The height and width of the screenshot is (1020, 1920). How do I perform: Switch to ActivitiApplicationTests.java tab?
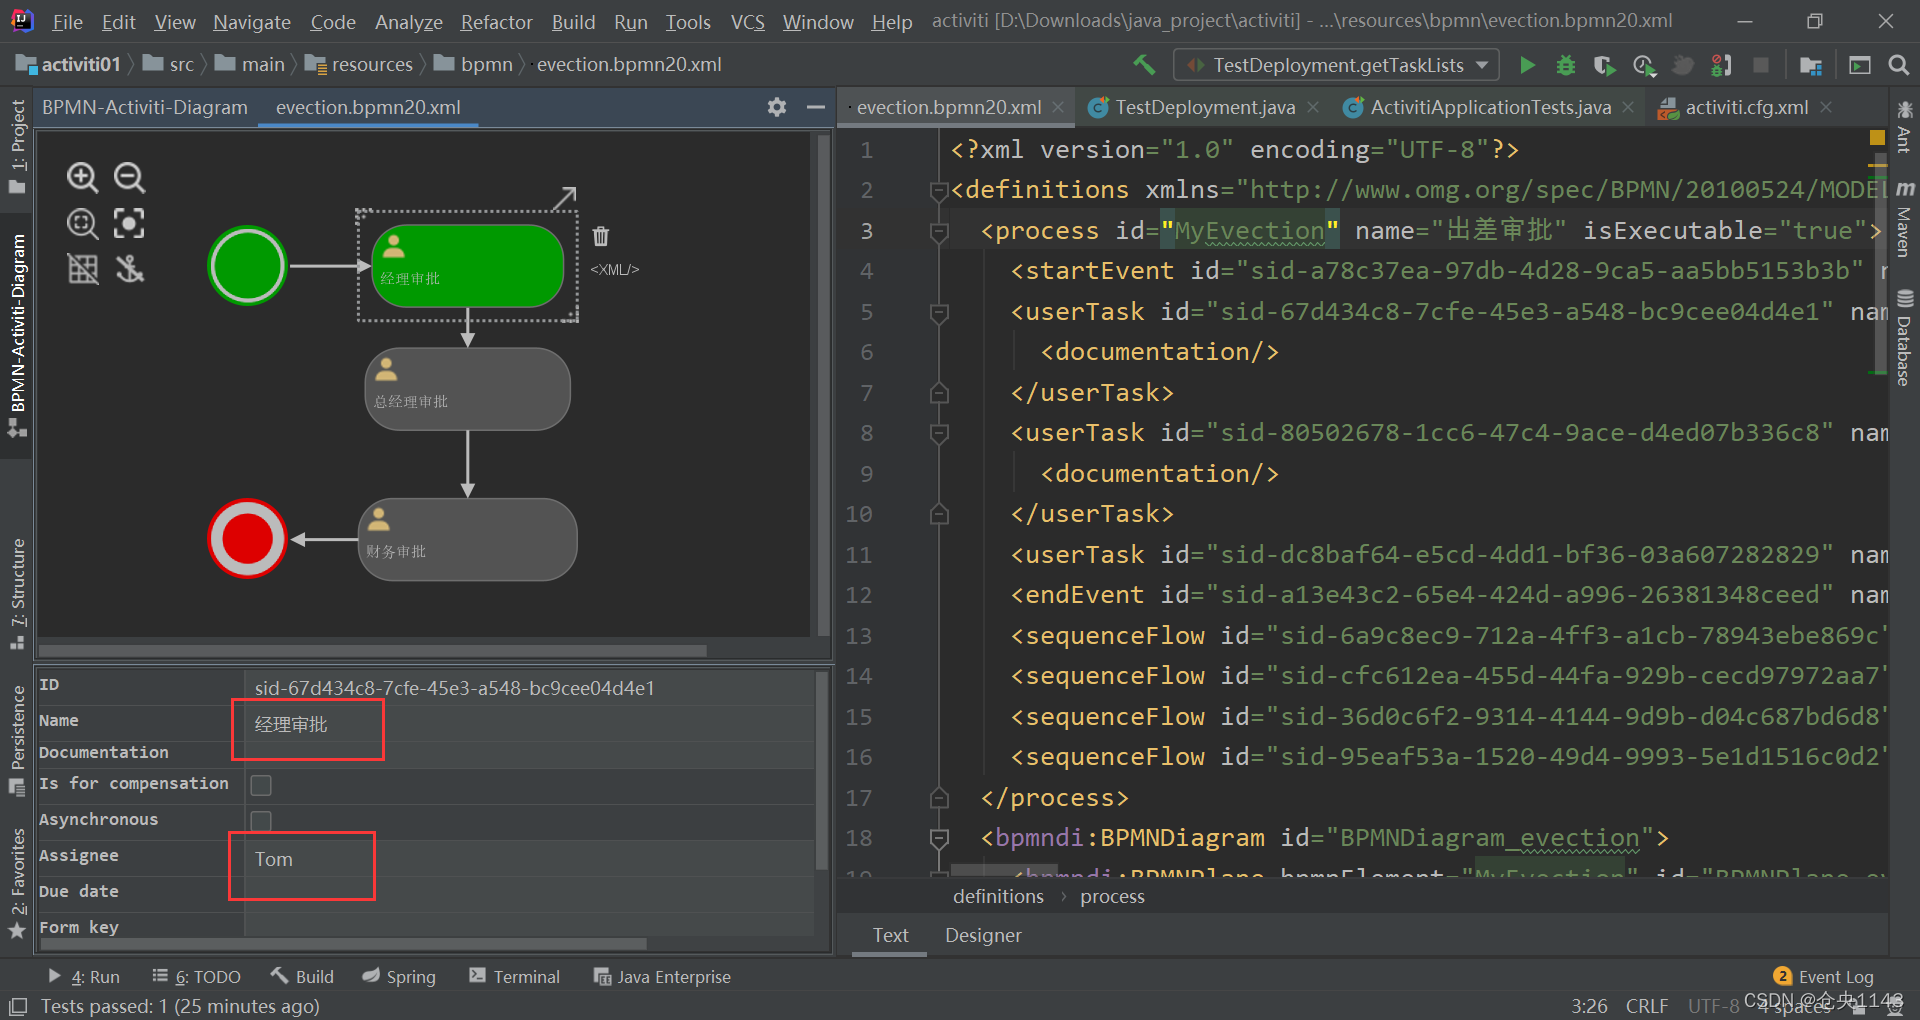click(x=1489, y=107)
